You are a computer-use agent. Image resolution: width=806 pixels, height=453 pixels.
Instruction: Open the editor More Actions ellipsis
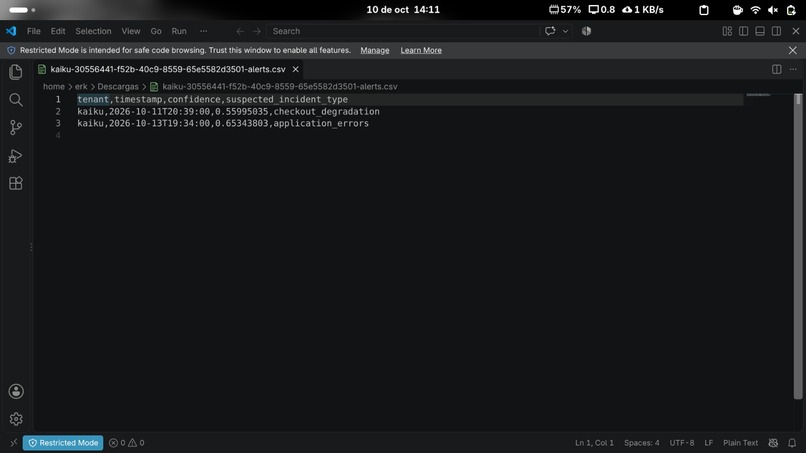click(x=793, y=69)
